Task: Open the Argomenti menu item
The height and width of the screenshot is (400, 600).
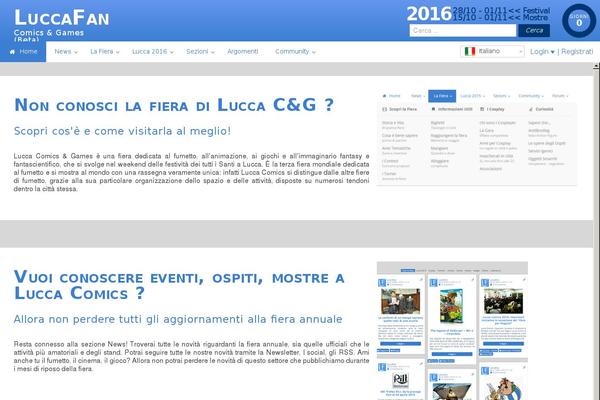Action: pyautogui.click(x=243, y=52)
